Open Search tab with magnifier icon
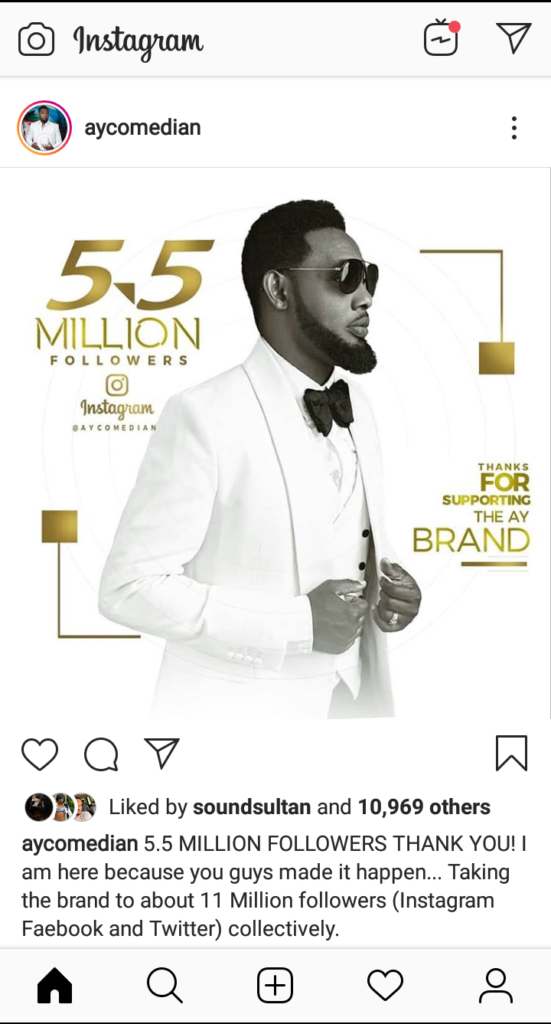Screen dimensions: 551x1024 coord(165,985)
